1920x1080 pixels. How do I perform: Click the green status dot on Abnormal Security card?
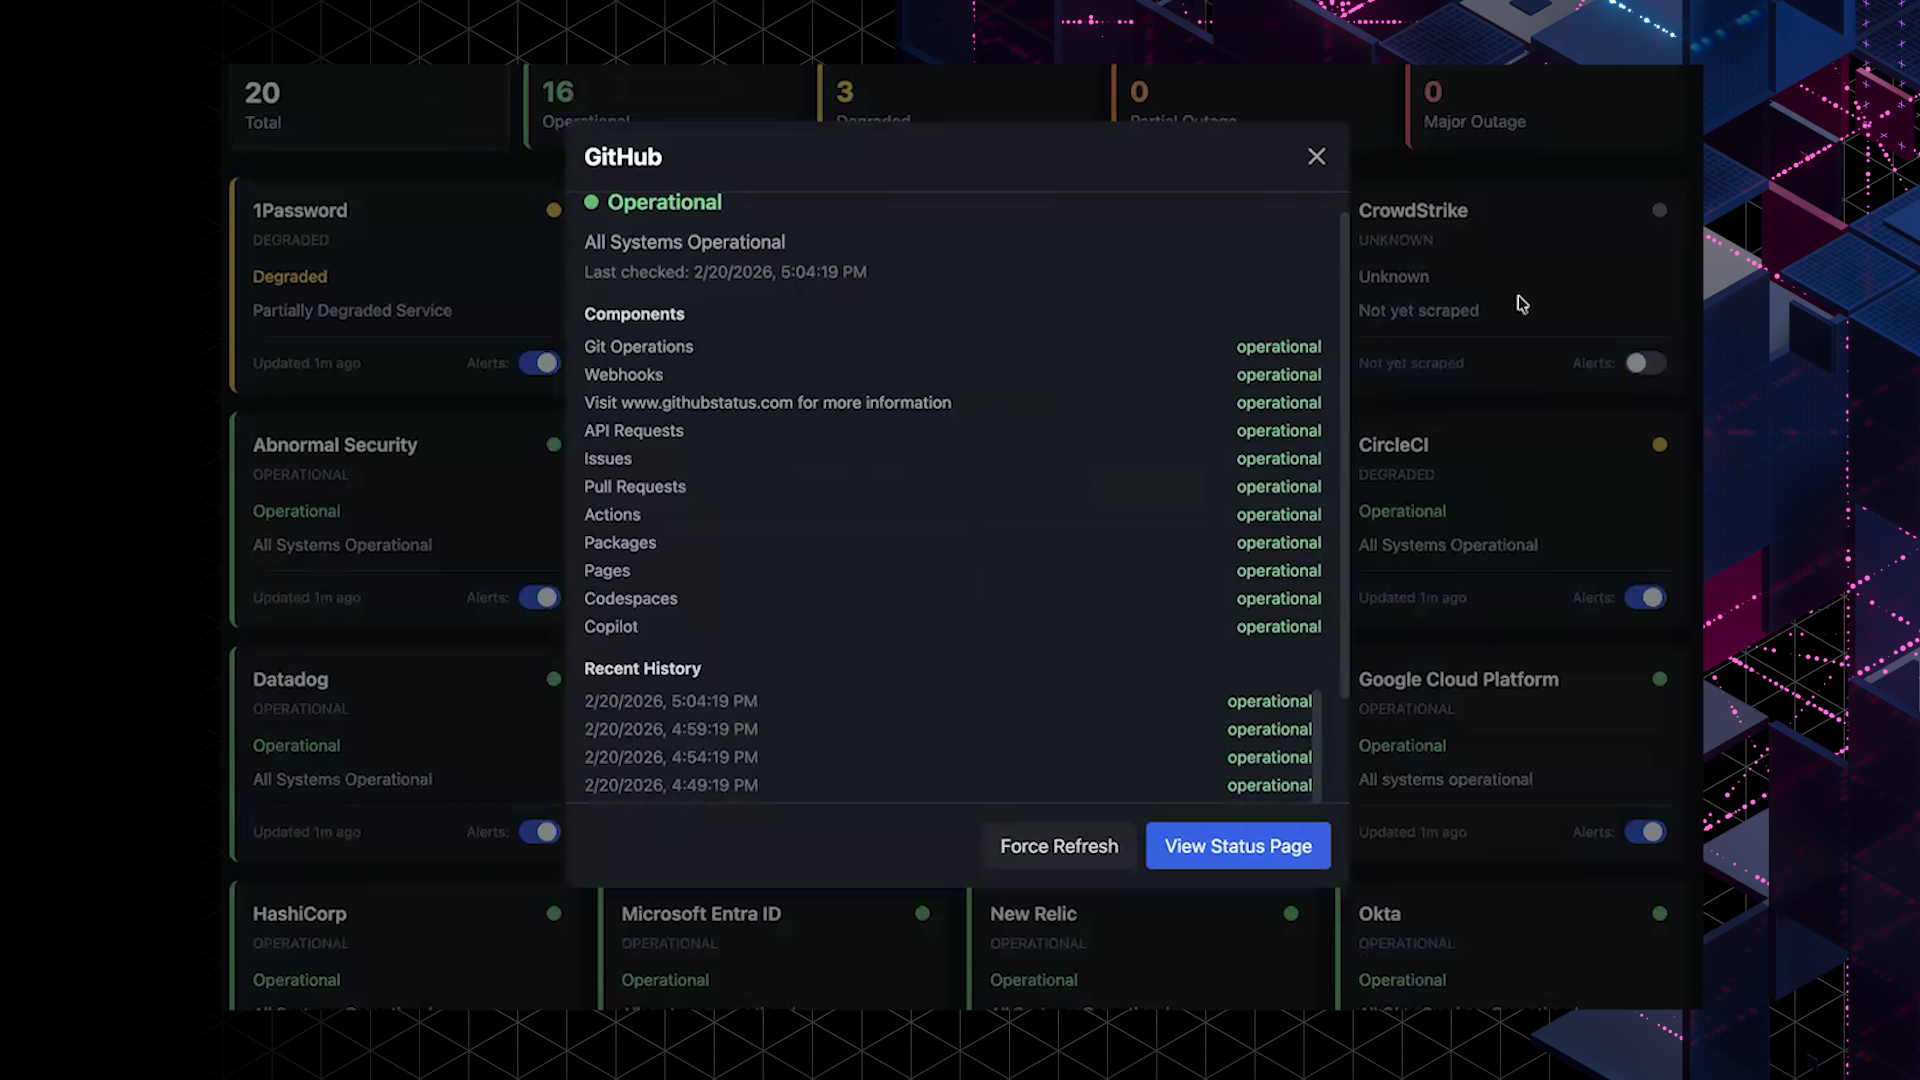coord(554,444)
